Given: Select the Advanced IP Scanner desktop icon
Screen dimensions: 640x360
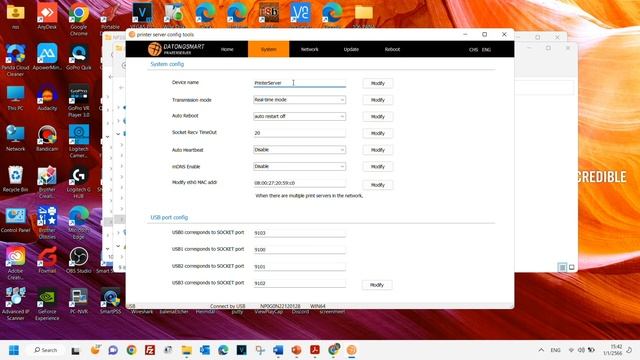Looking at the screenshot, I should (16, 303).
